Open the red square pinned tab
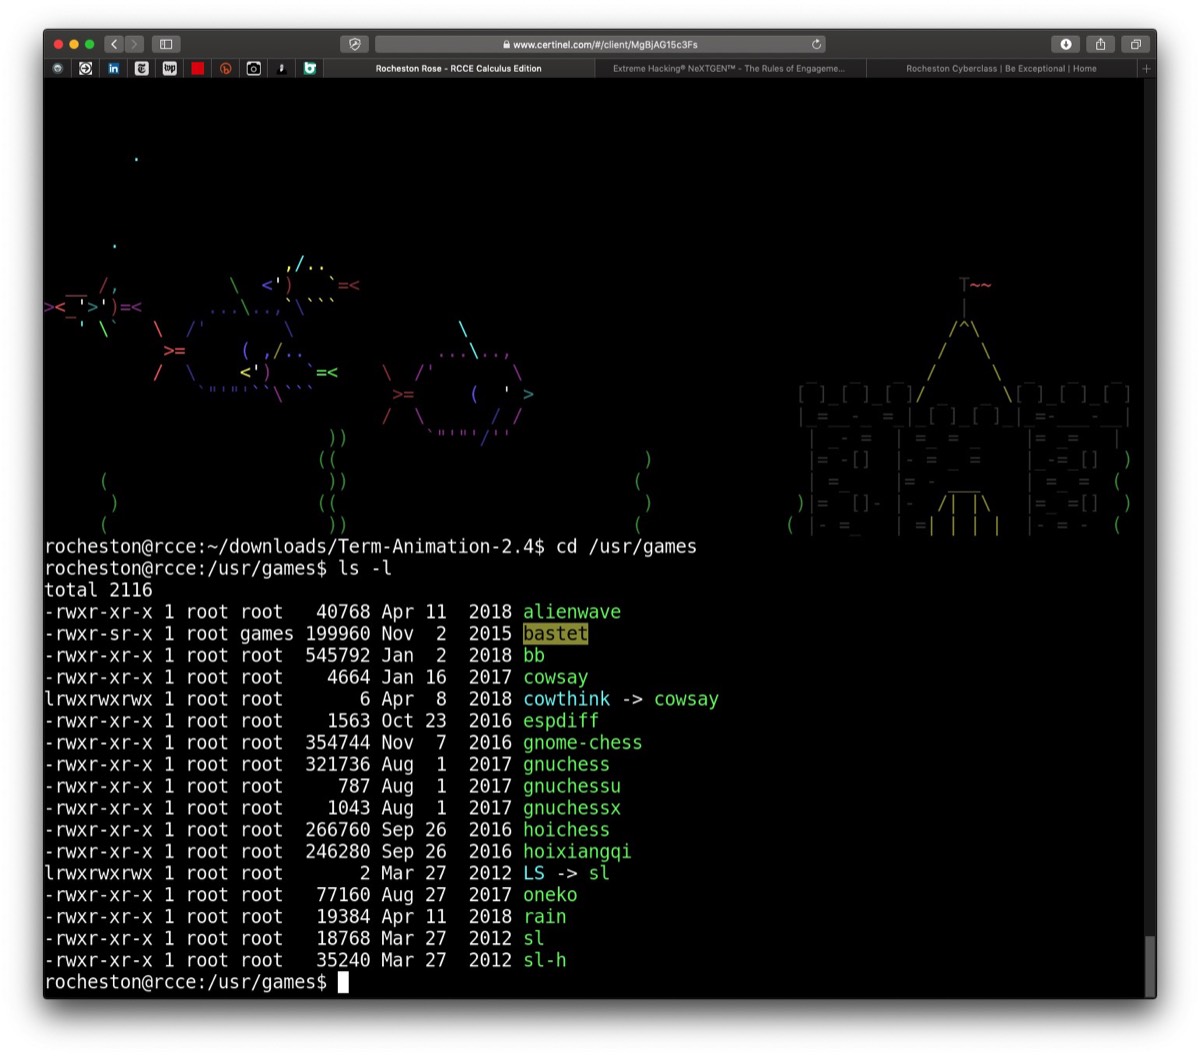1200x1056 pixels. [x=198, y=69]
